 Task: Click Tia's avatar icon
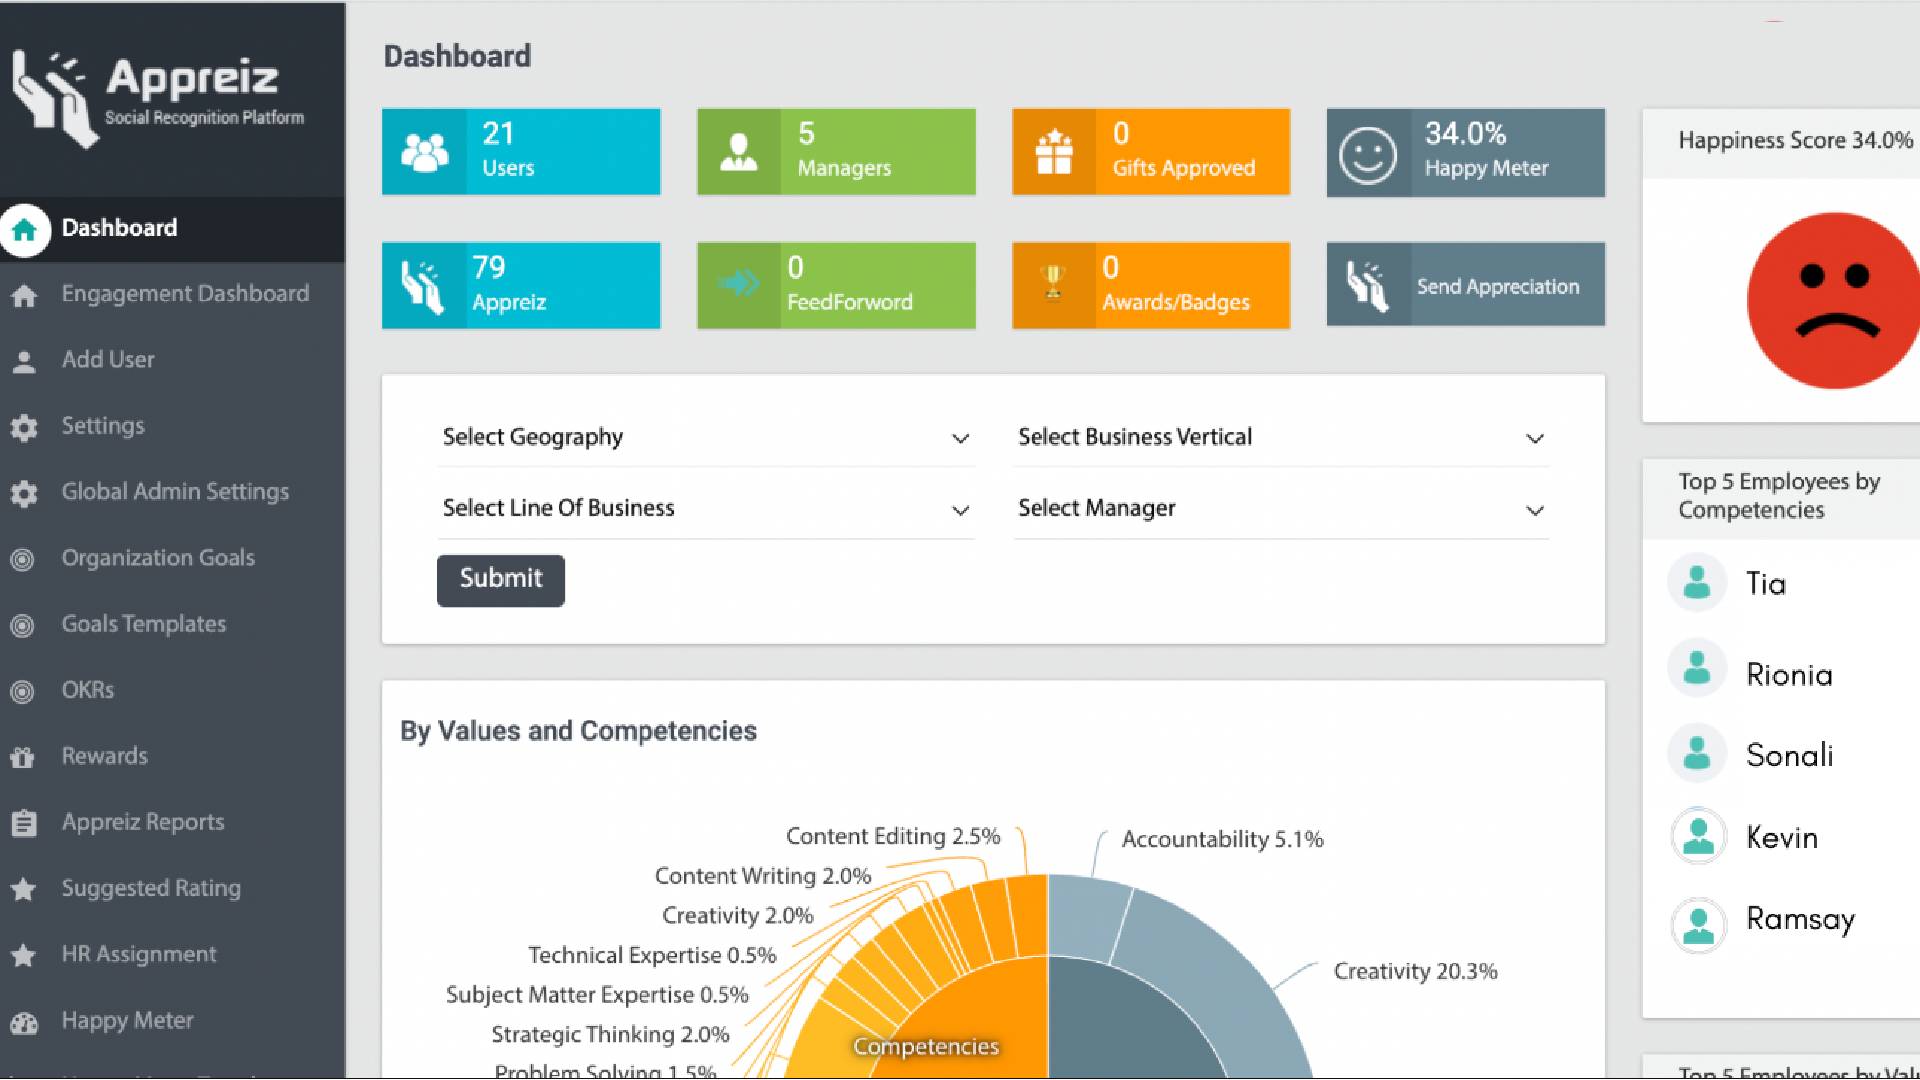click(1698, 582)
